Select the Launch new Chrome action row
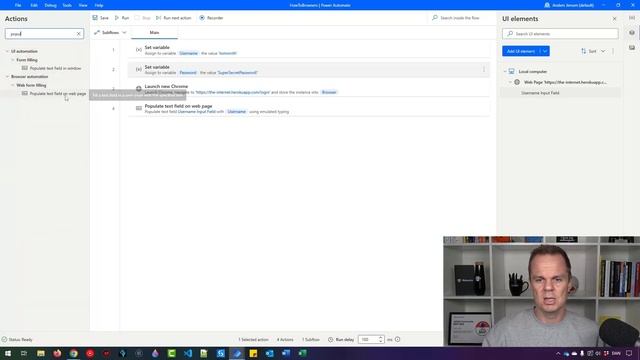The image size is (640, 360). pyautogui.click(x=309, y=89)
